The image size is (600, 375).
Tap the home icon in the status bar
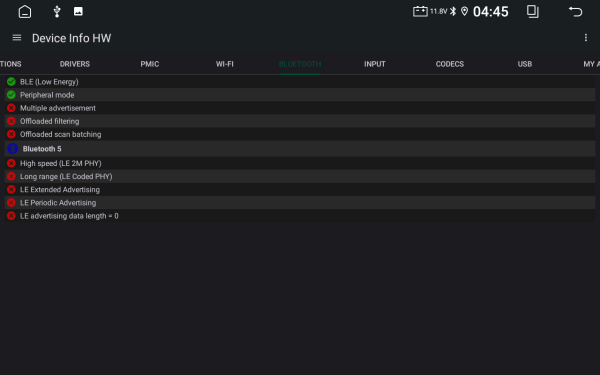(x=25, y=12)
